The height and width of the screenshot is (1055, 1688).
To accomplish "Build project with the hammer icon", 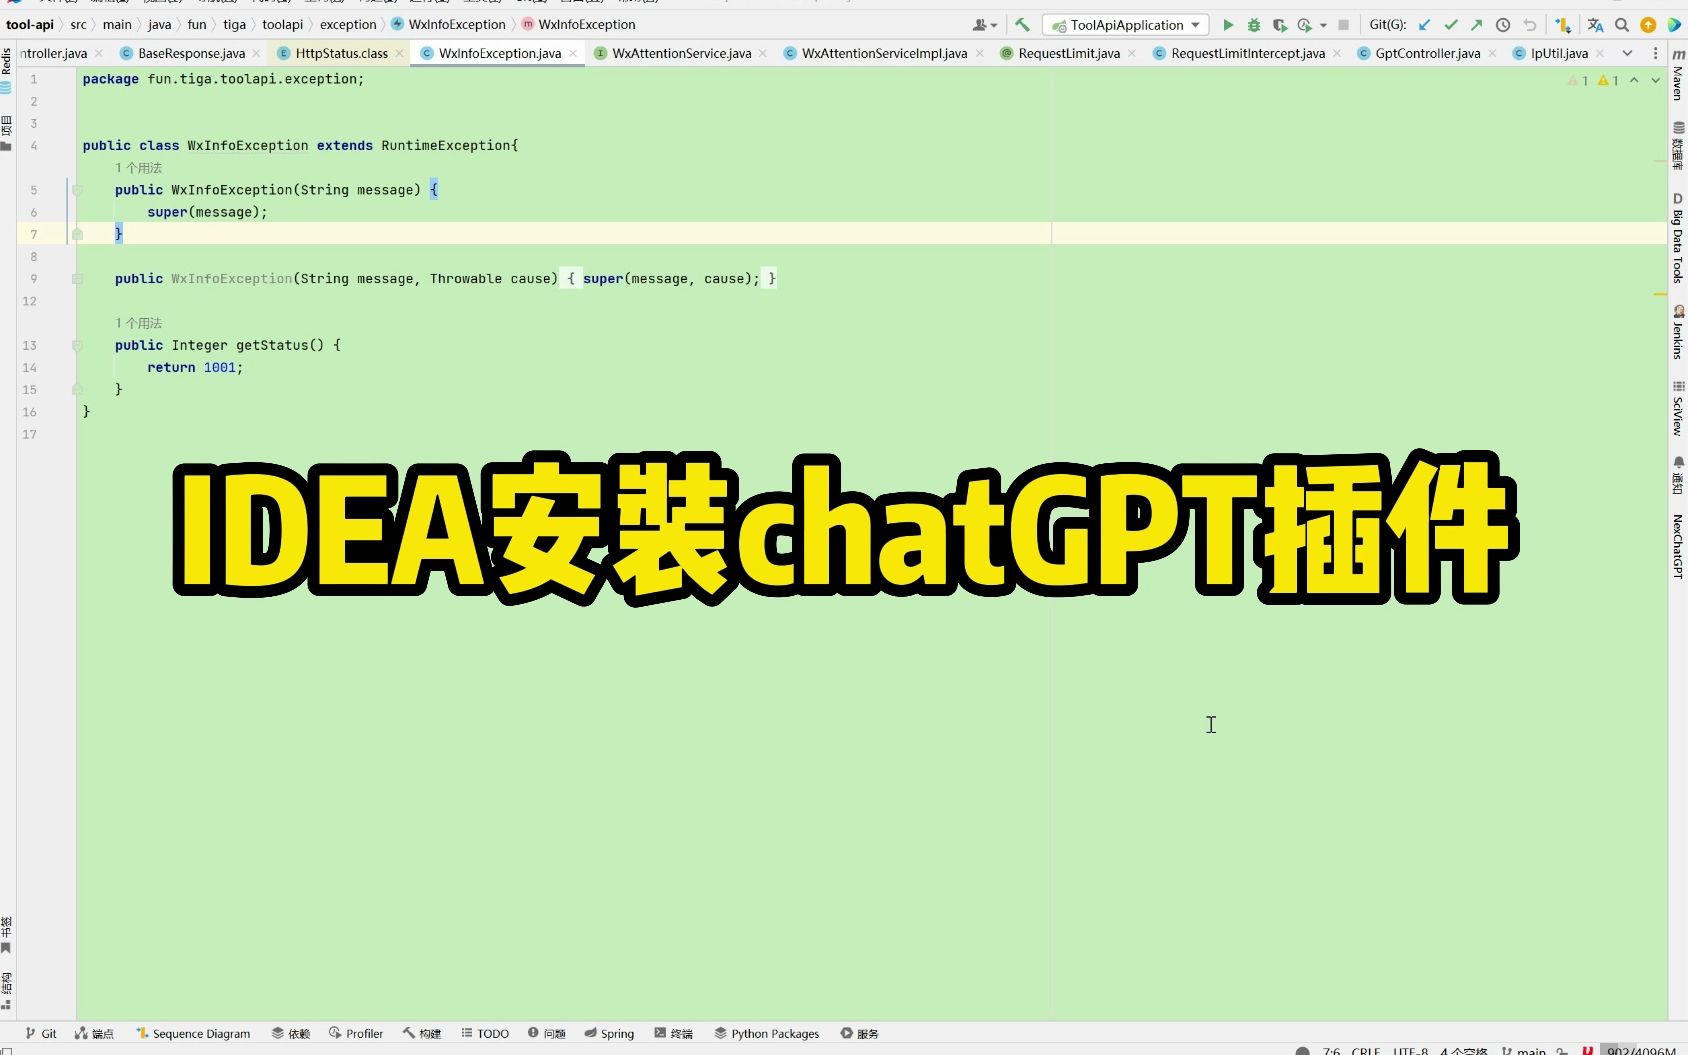I will pos(1022,25).
